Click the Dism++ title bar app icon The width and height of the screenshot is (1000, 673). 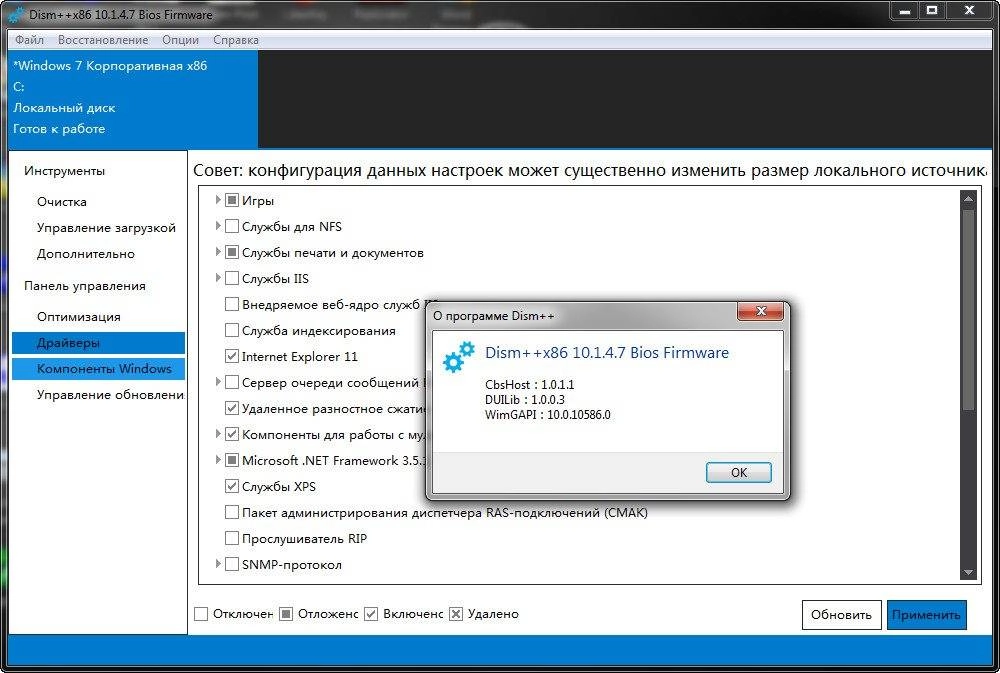point(15,13)
